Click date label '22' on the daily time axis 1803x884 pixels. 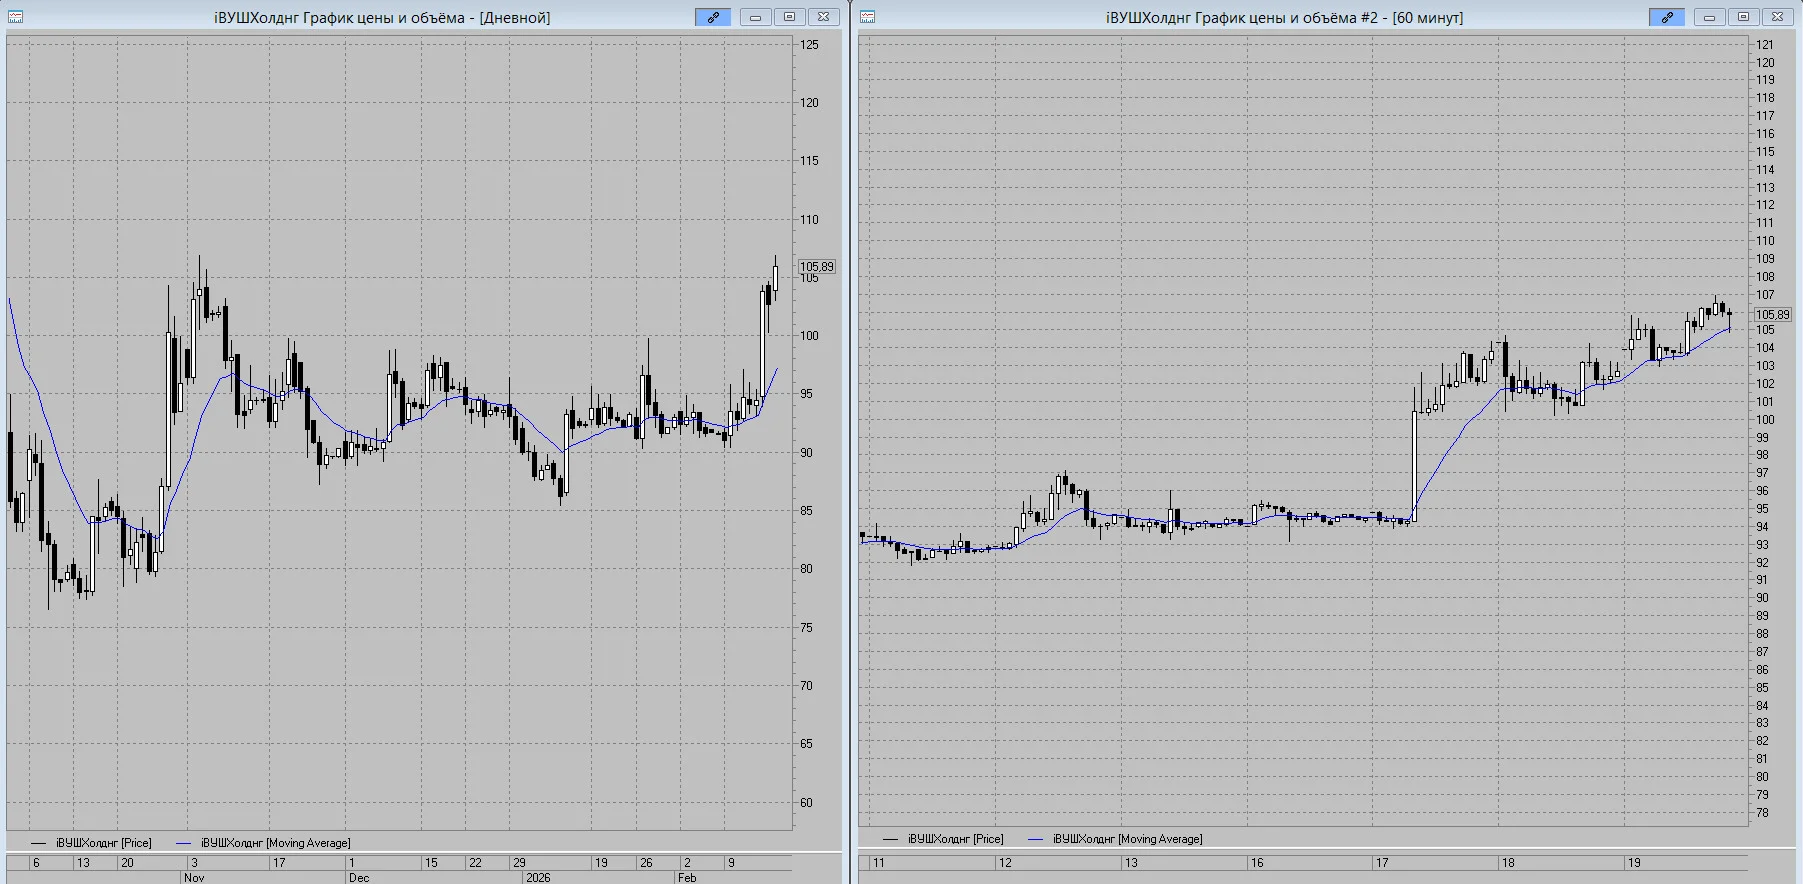475,862
